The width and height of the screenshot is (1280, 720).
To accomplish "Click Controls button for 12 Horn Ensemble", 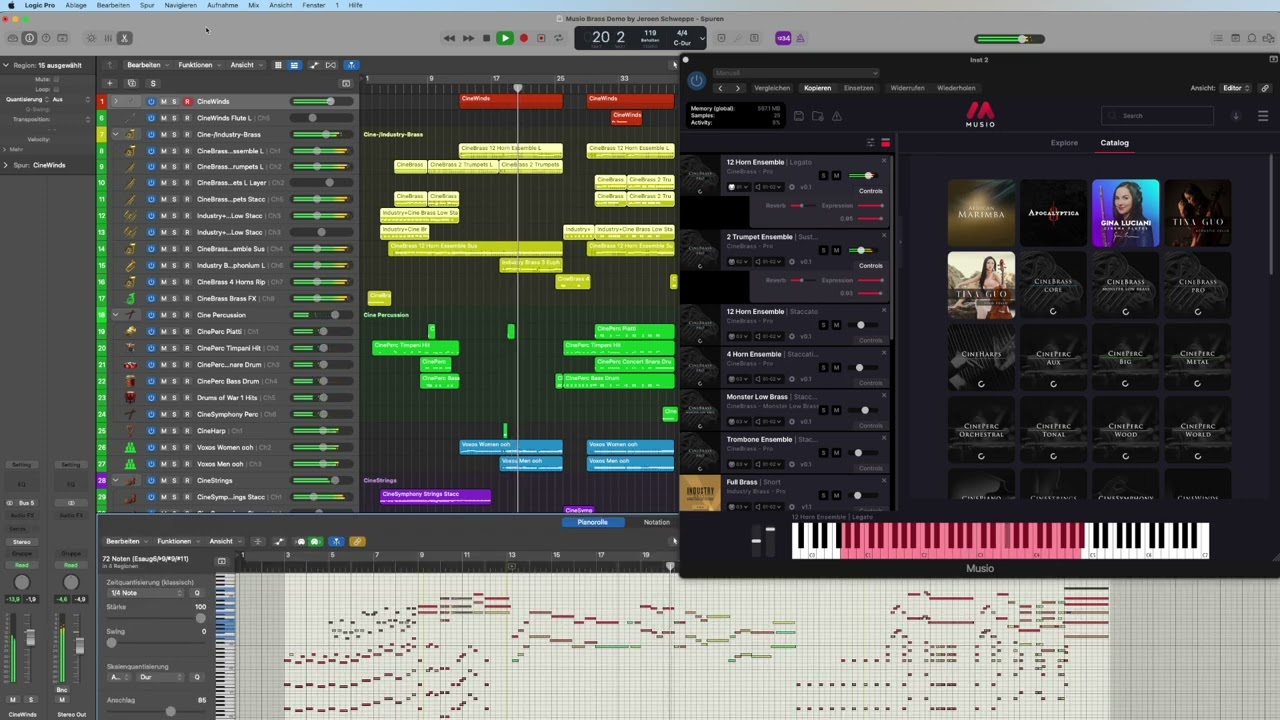I will pyautogui.click(x=871, y=191).
